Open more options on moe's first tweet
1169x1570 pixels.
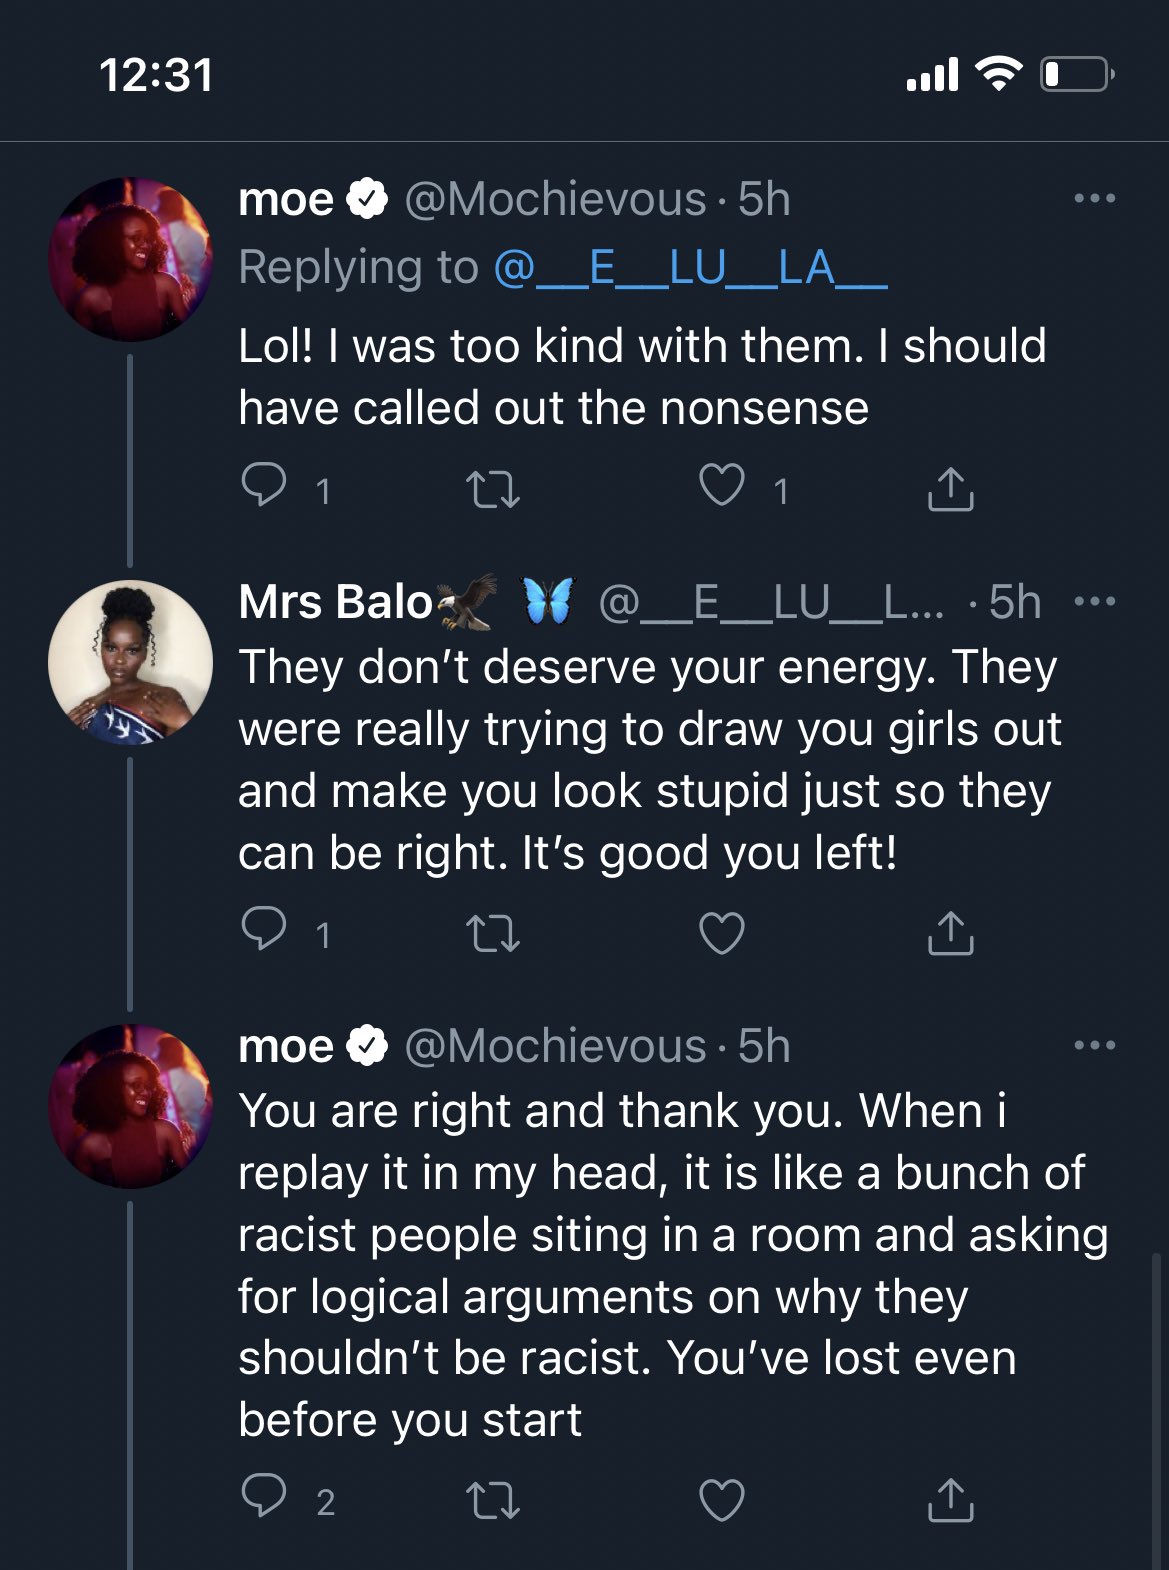pyautogui.click(x=1094, y=199)
